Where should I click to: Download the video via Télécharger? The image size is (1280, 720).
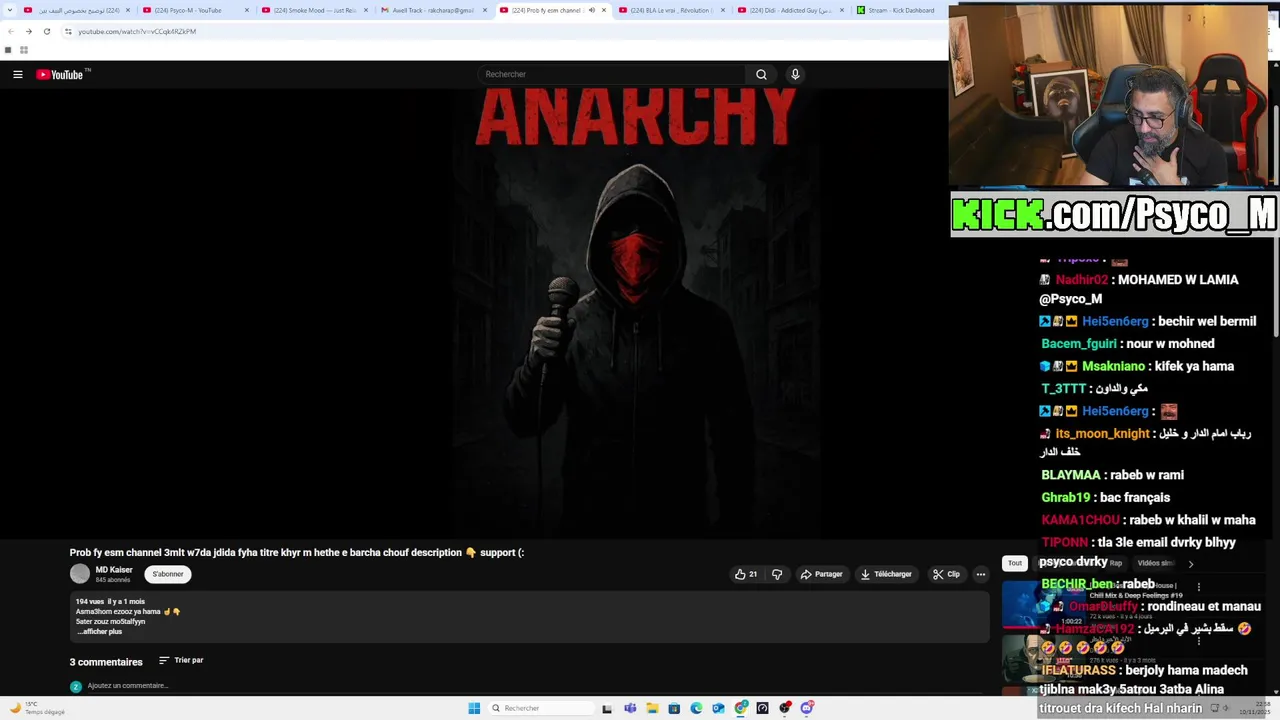(886, 574)
